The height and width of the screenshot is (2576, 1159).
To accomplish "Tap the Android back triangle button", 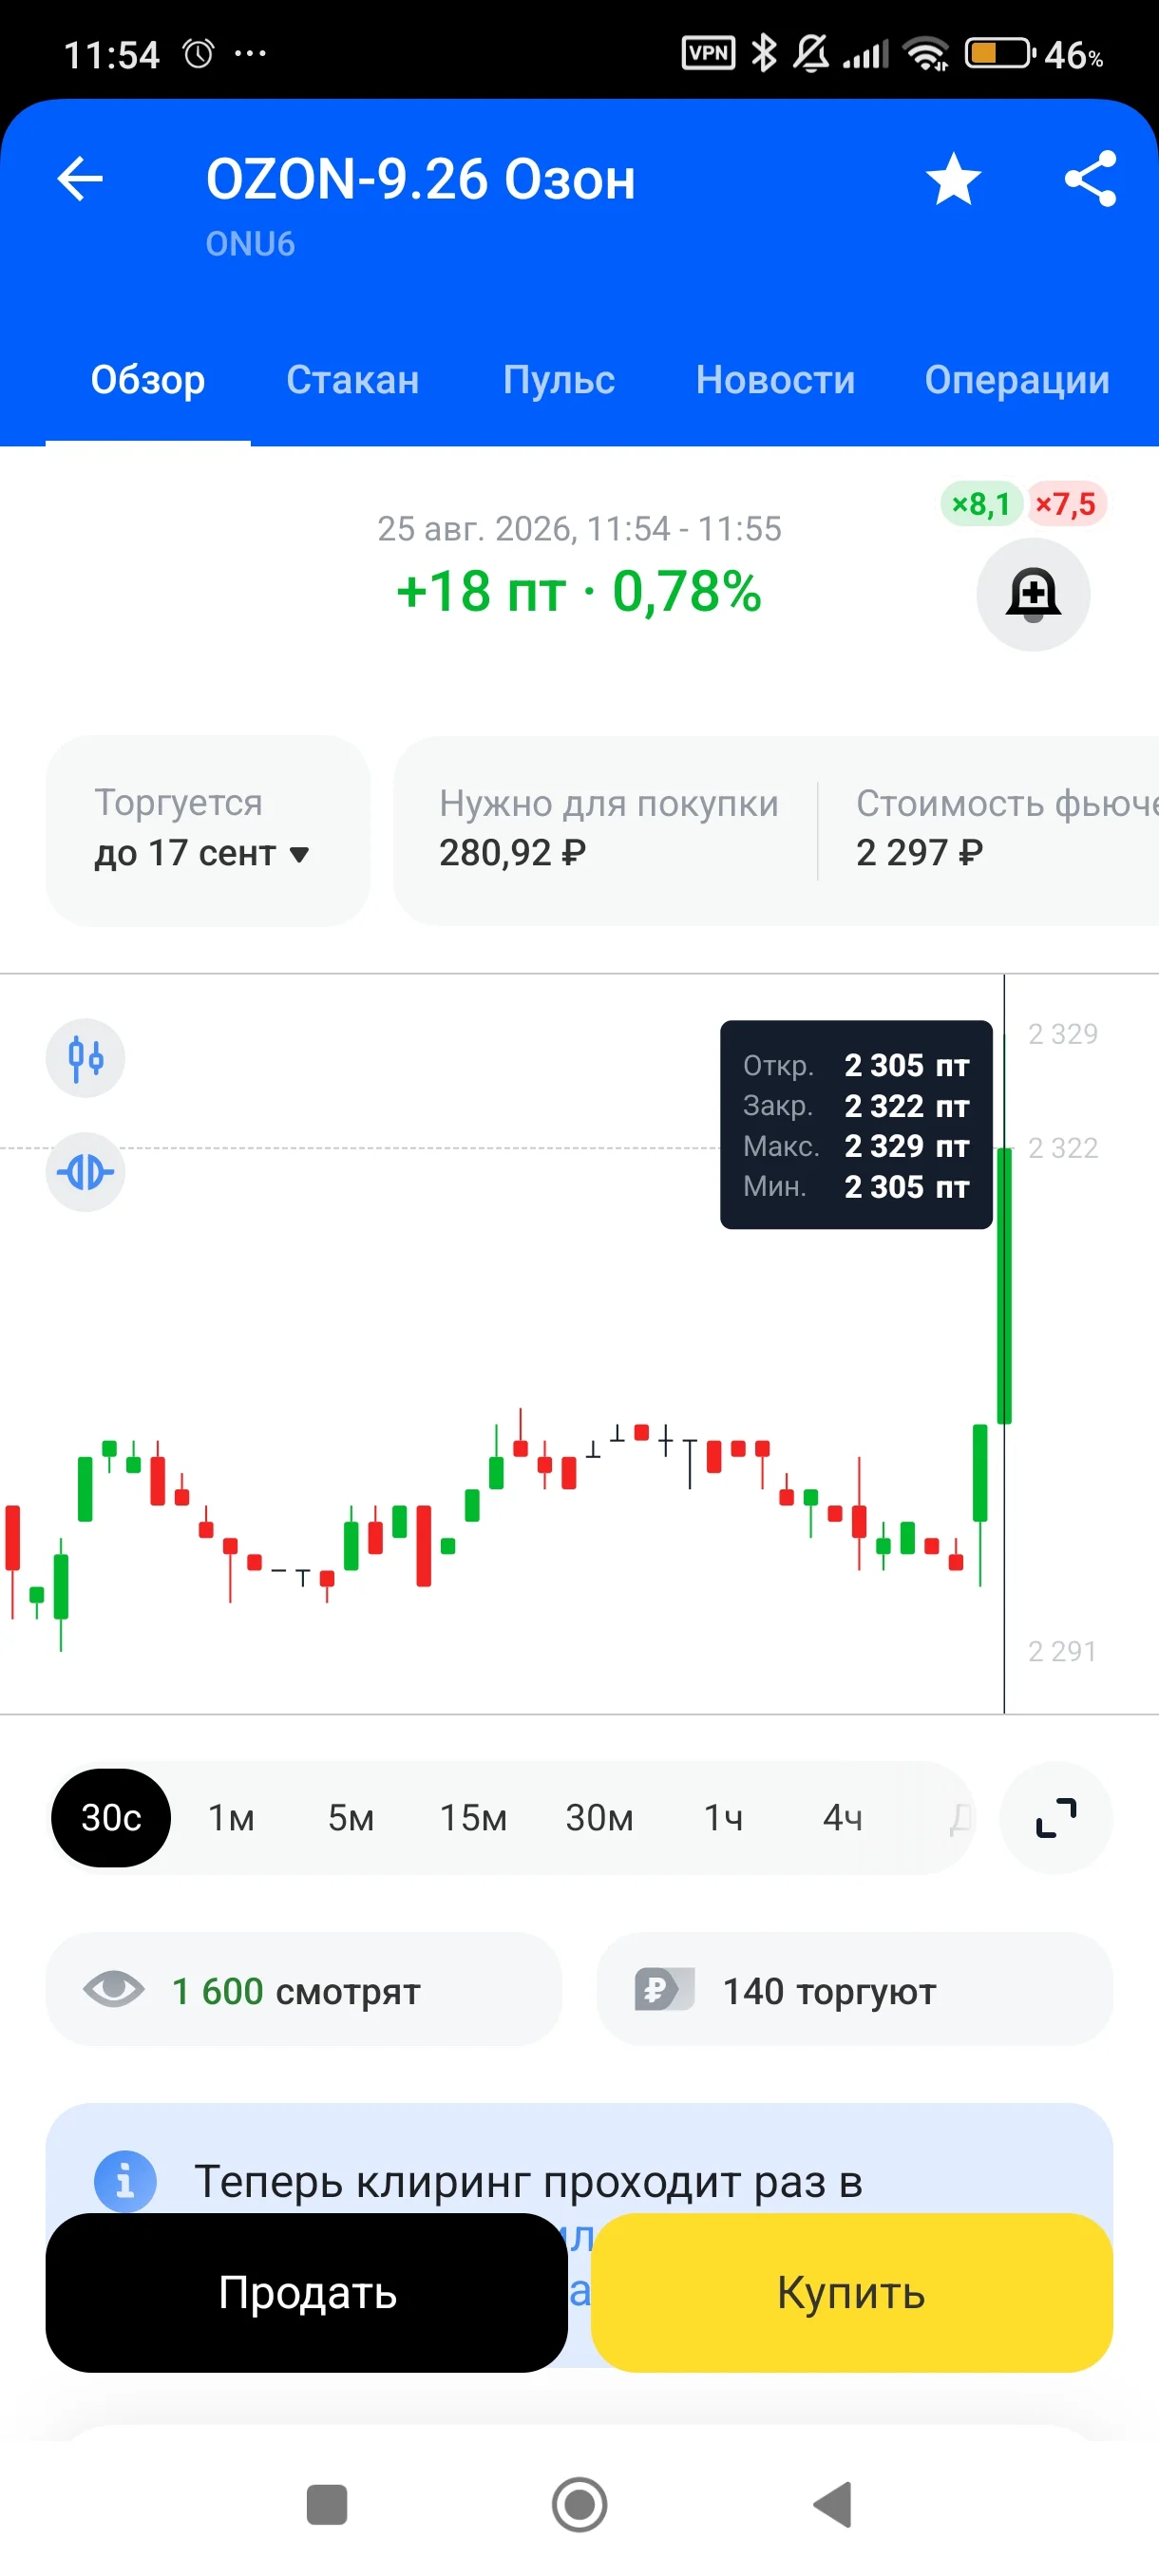I will tap(833, 2505).
